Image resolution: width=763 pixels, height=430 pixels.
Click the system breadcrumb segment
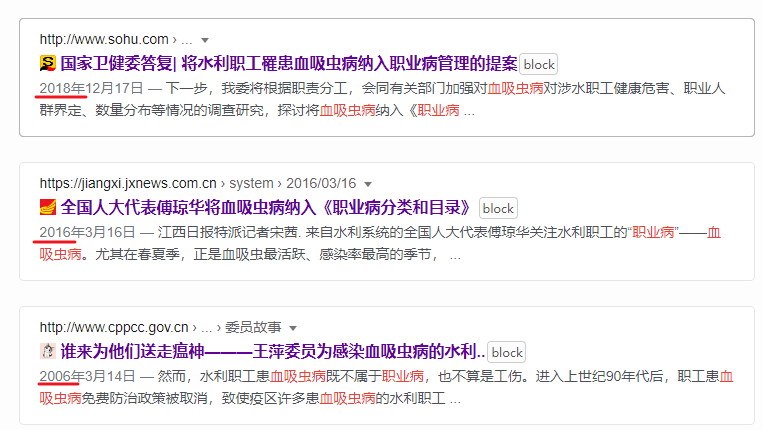252,183
